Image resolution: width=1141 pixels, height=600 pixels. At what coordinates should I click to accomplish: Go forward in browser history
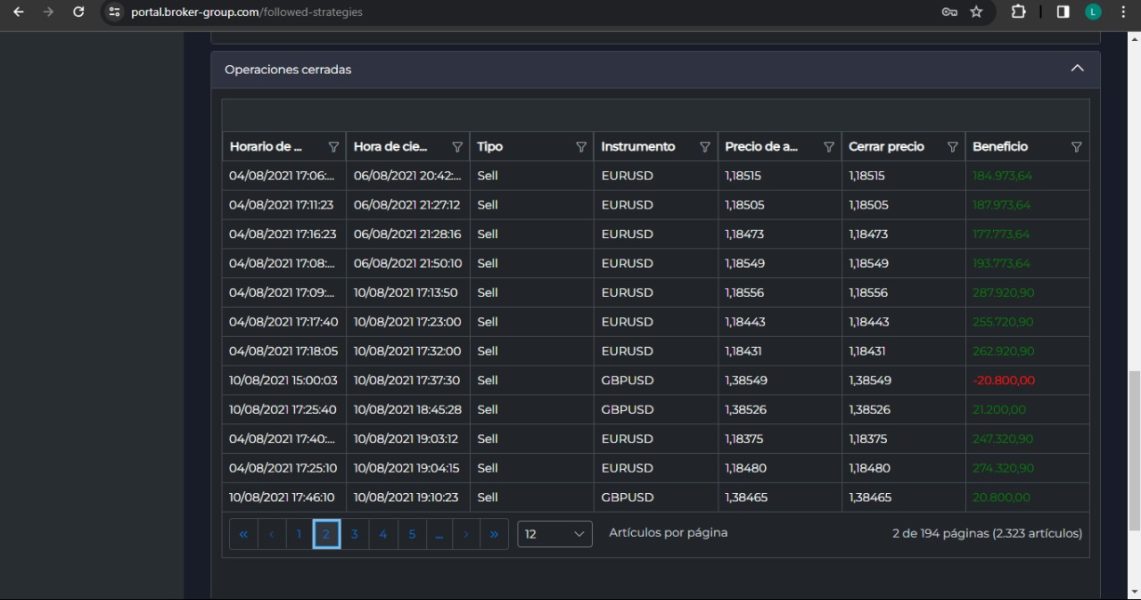click(x=48, y=12)
